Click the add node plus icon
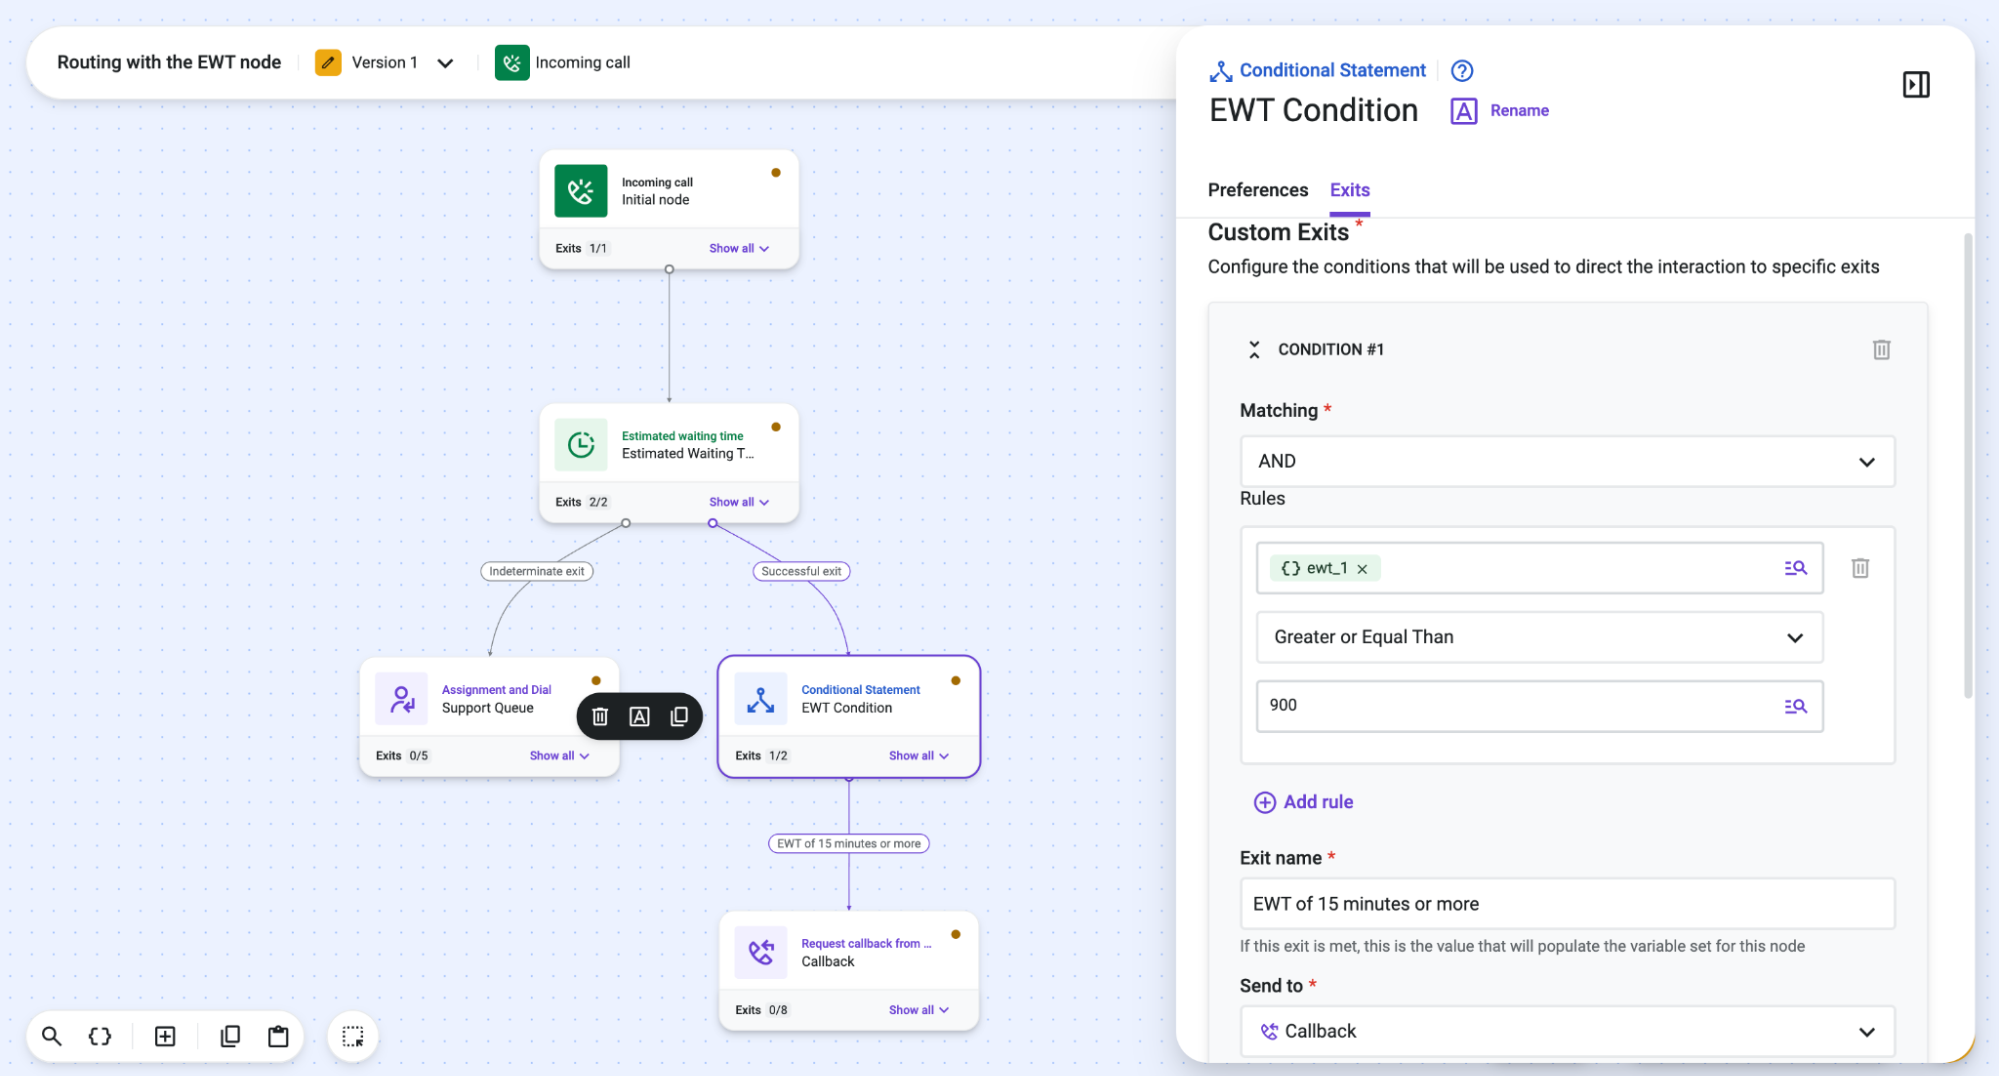1999x1076 pixels. tap(165, 1036)
